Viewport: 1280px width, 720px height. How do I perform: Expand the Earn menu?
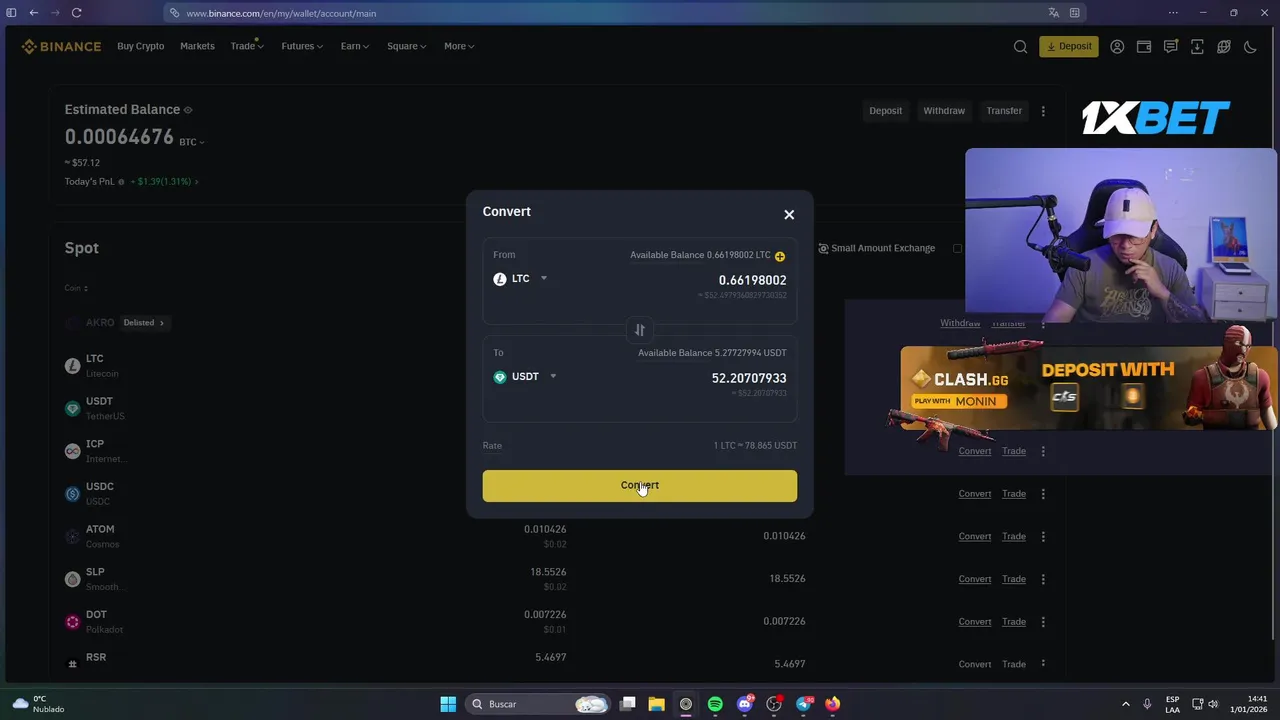tap(354, 46)
